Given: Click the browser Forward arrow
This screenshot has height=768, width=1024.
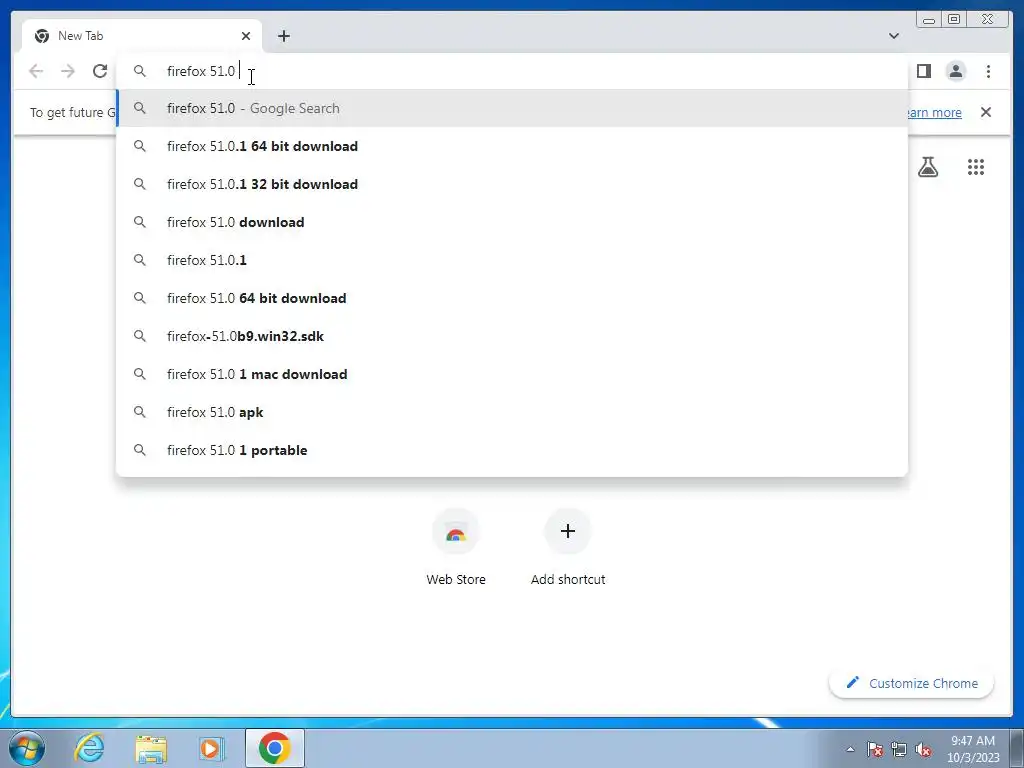Looking at the screenshot, I should 68,71.
